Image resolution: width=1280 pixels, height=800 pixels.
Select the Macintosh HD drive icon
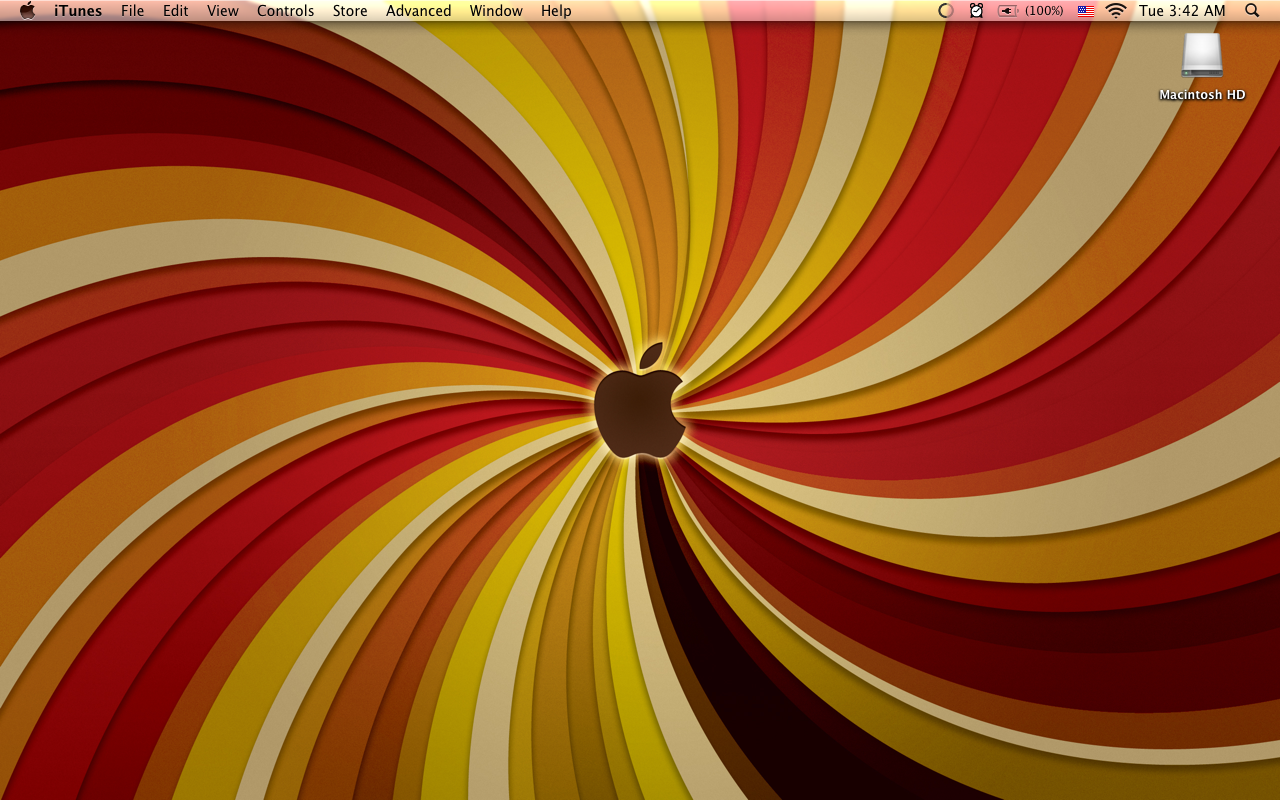[x=1202, y=56]
